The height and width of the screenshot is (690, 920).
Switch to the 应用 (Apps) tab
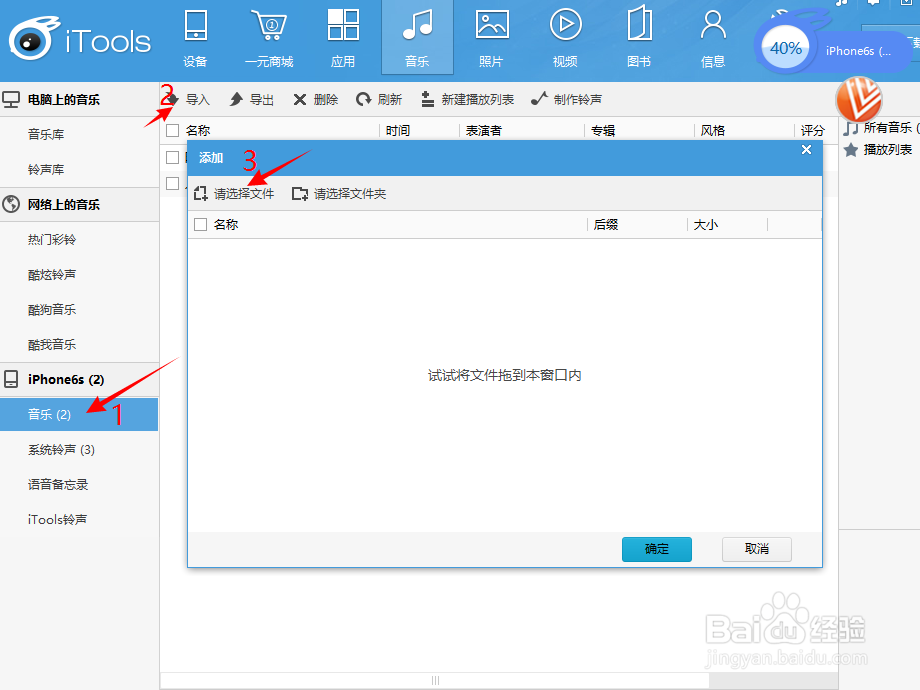pyautogui.click(x=343, y=38)
